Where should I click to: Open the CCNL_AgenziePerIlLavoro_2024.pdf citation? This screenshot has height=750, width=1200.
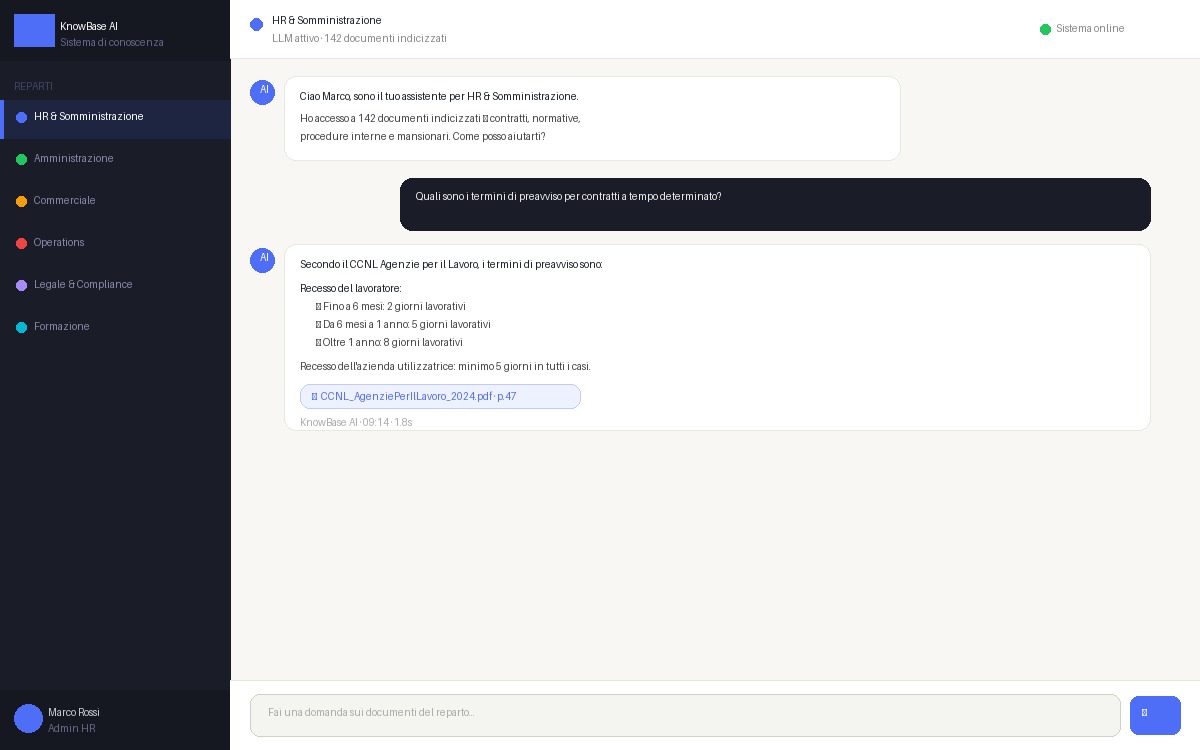tap(440, 397)
